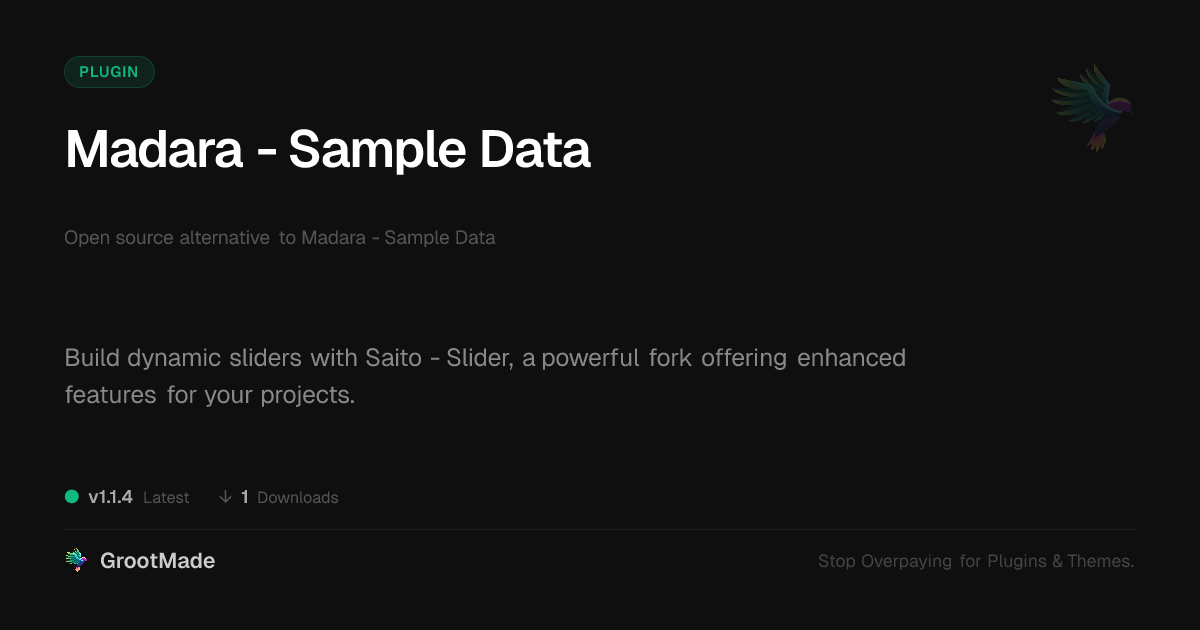Click 'Open source alternative' subtitle text
The width and height of the screenshot is (1200, 630).
coord(167,238)
